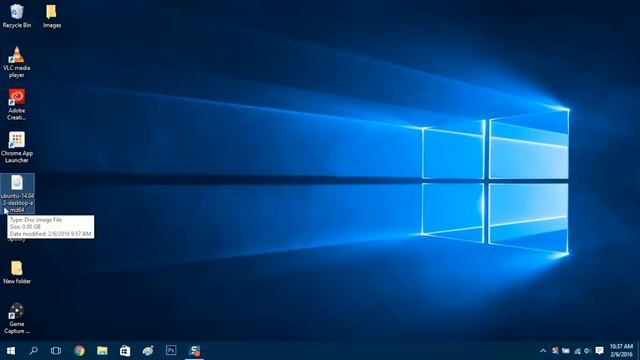Screen dimensions: 640x360
Task: Select the Images folder on the desktop
Action: 52,16
